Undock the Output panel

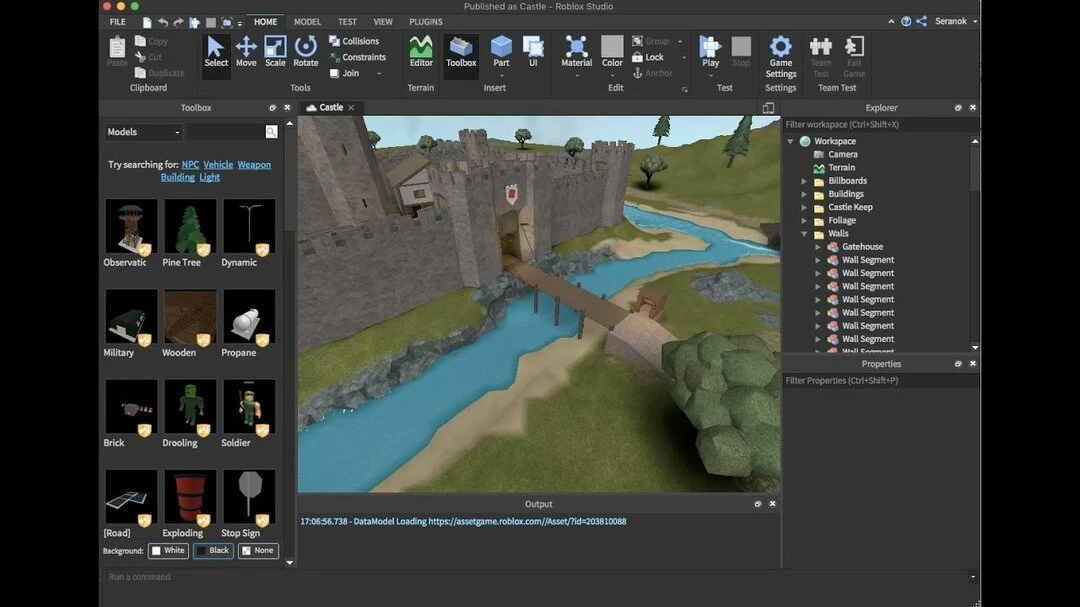point(758,504)
